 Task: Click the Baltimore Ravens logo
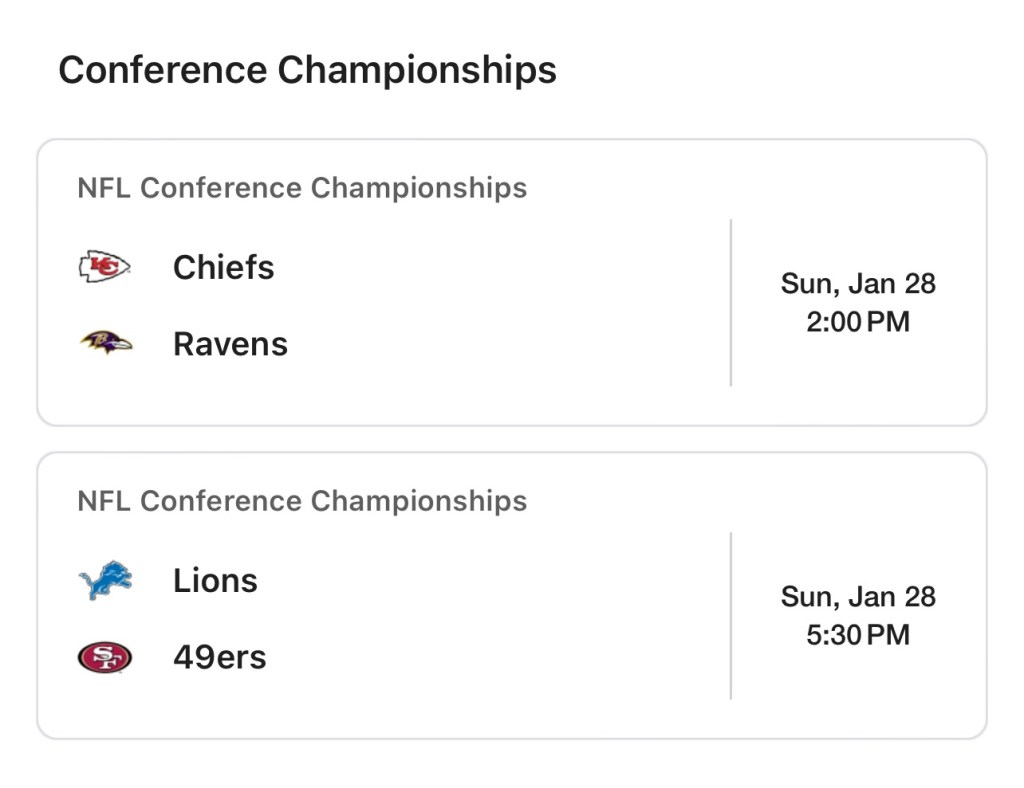(x=105, y=344)
